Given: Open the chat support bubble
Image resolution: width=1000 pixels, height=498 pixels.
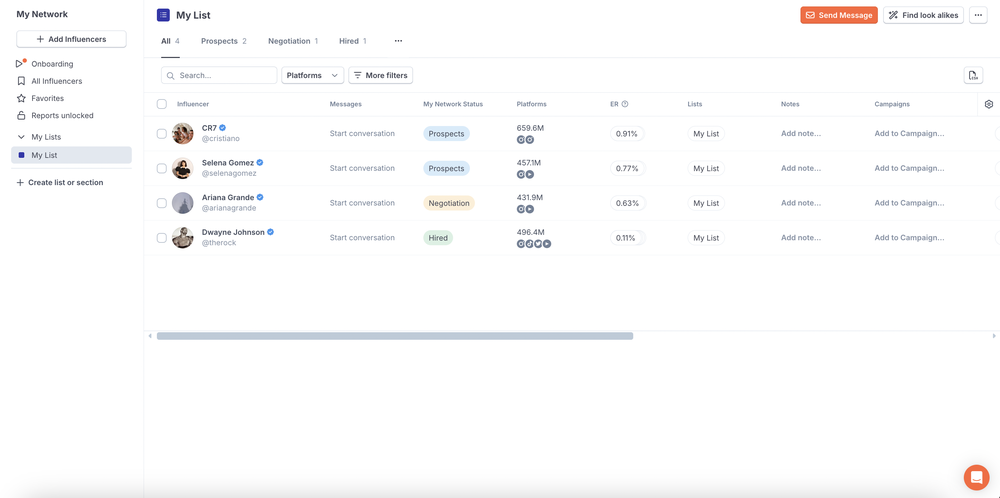Looking at the screenshot, I should pos(976,477).
